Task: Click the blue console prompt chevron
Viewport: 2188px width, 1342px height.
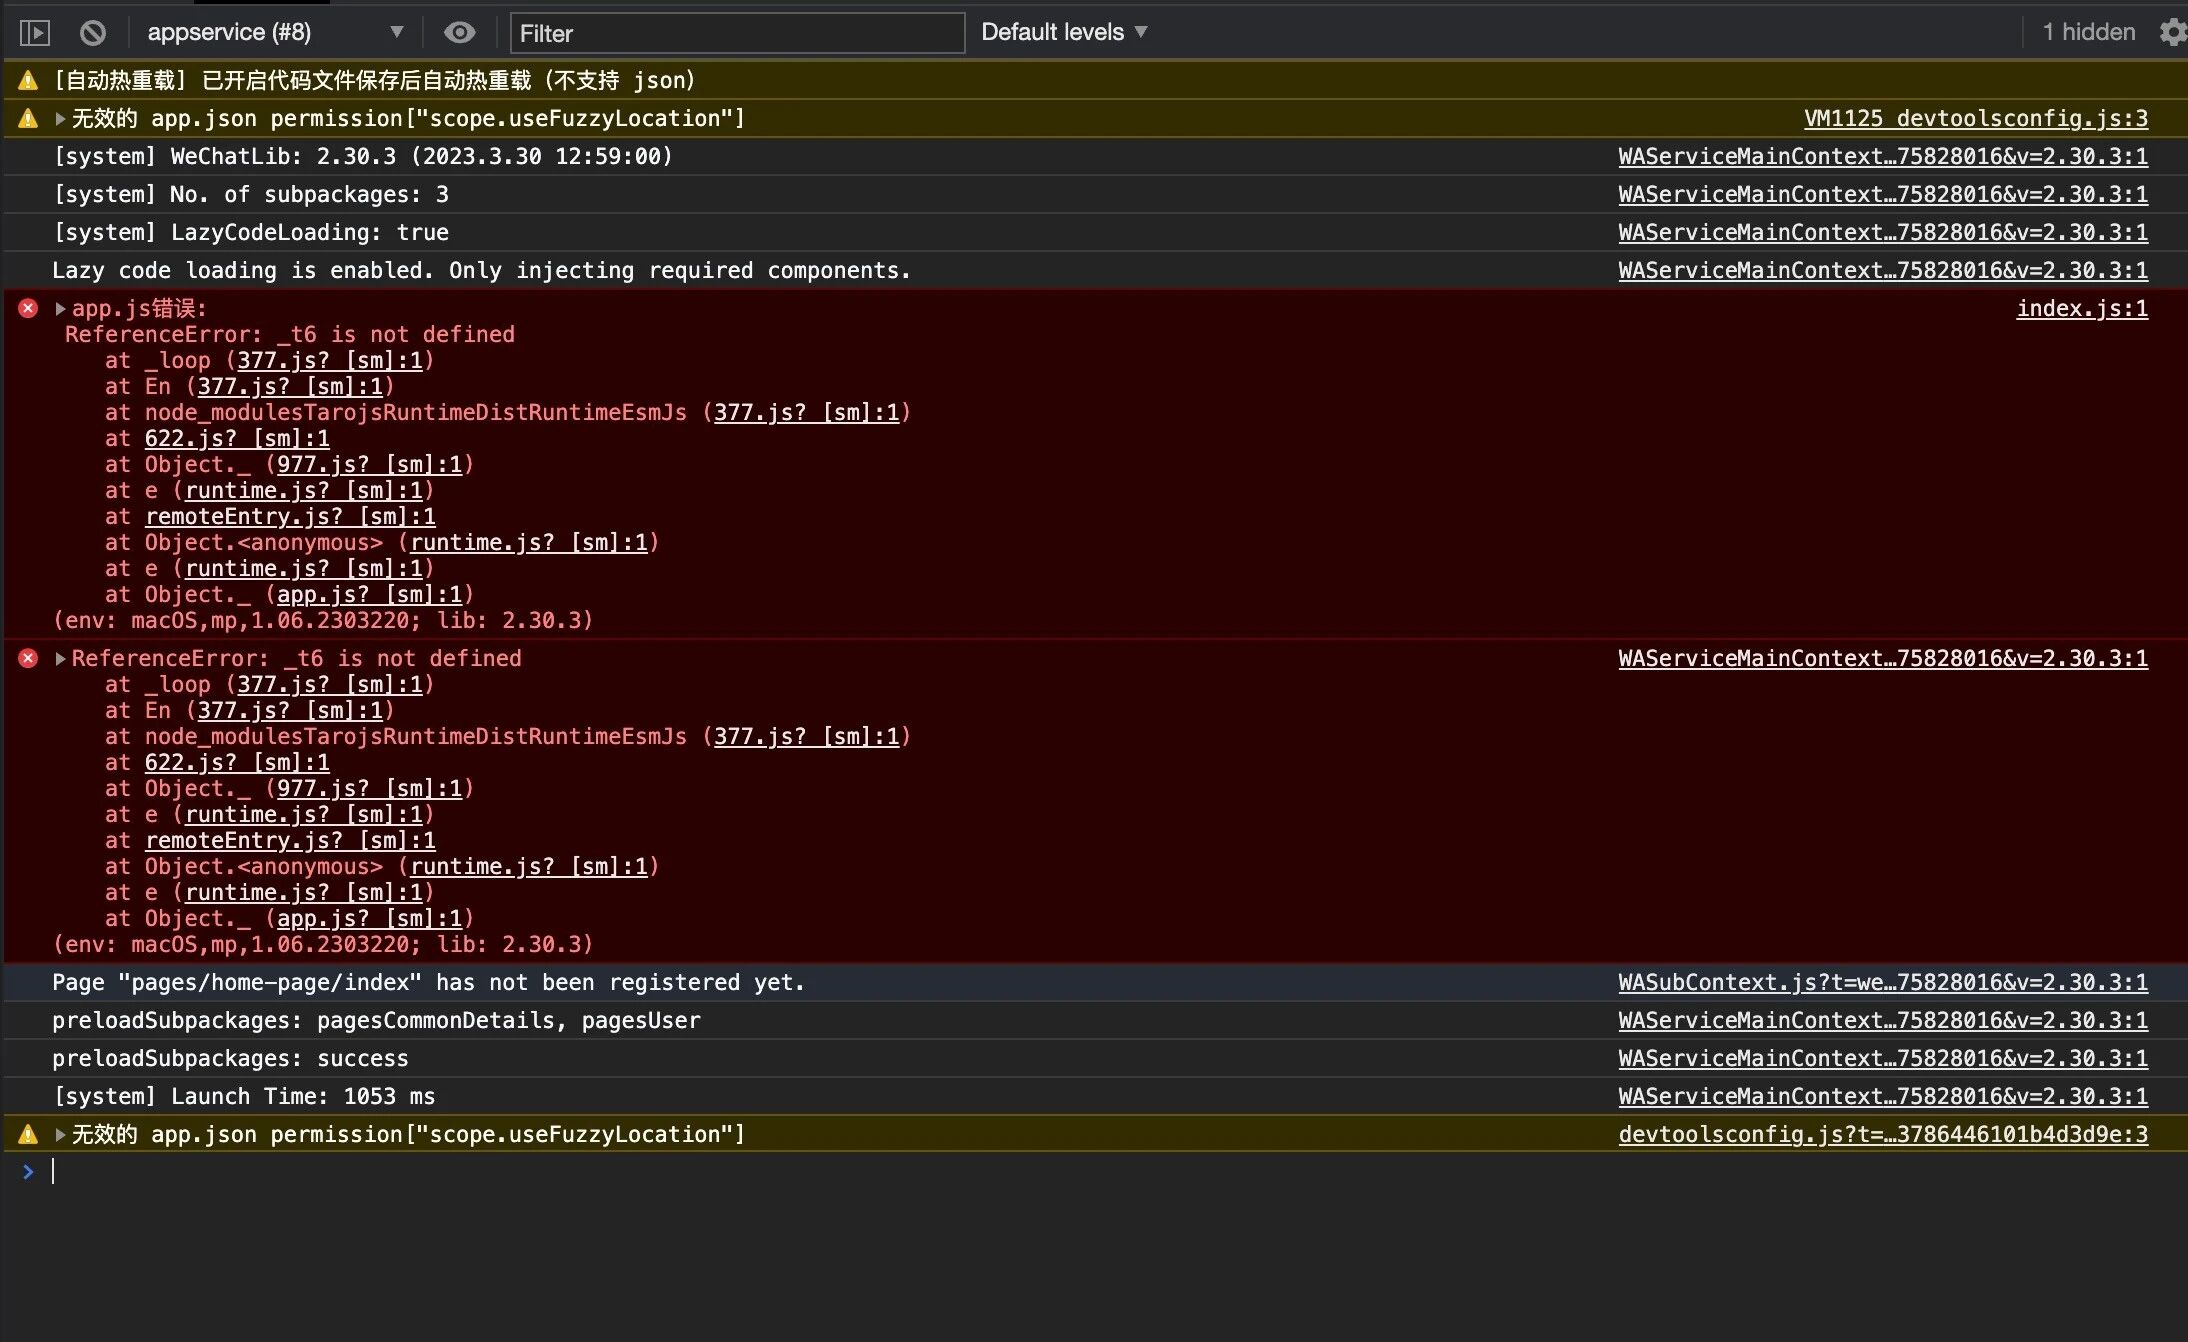Action: (x=28, y=1171)
